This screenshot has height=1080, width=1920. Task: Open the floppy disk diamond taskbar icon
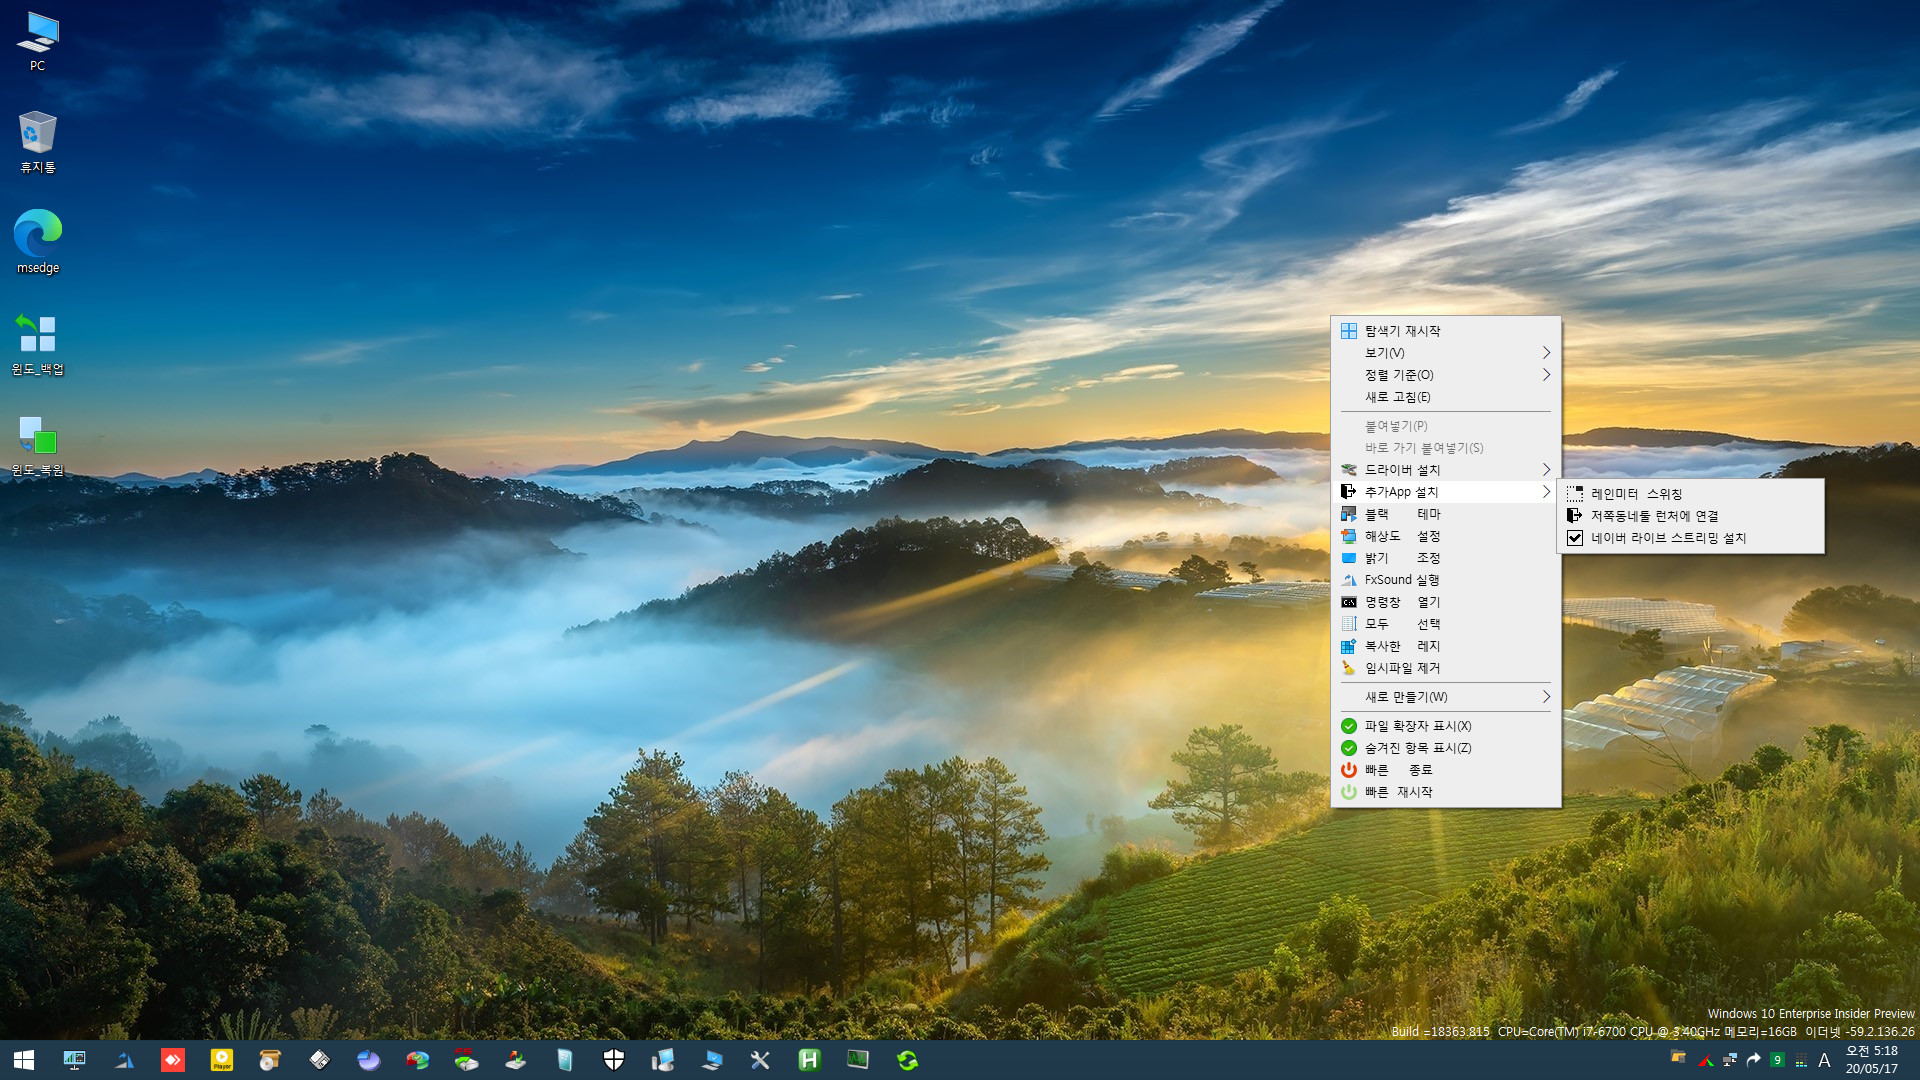coord(320,1060)
